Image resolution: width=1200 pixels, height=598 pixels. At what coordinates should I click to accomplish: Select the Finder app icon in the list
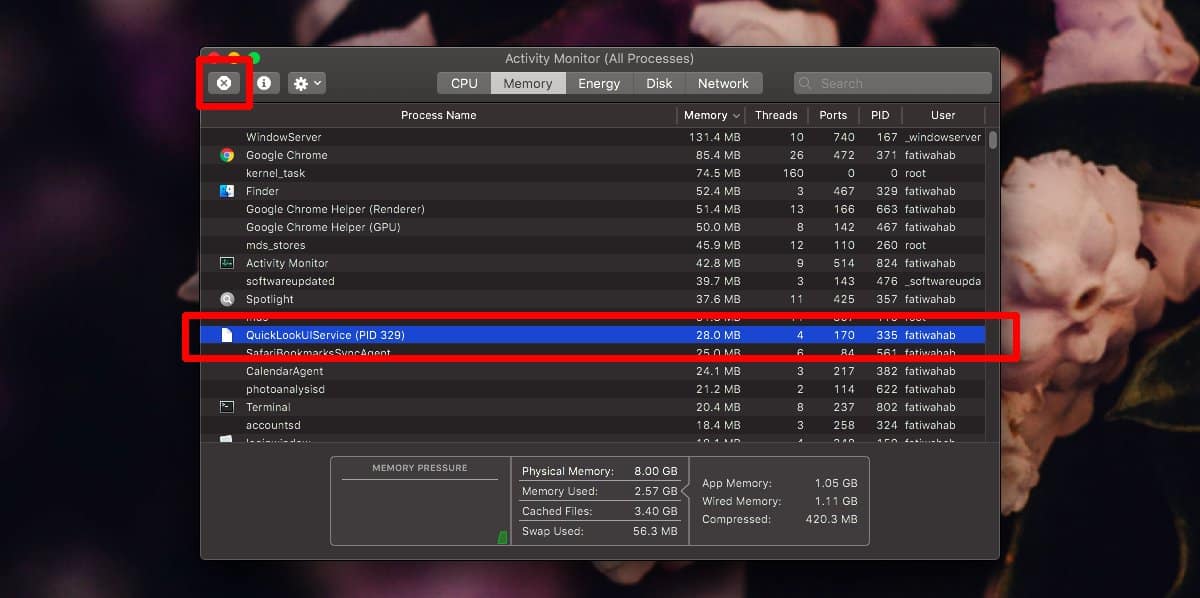pyautogui.click(x=227, y=191)
